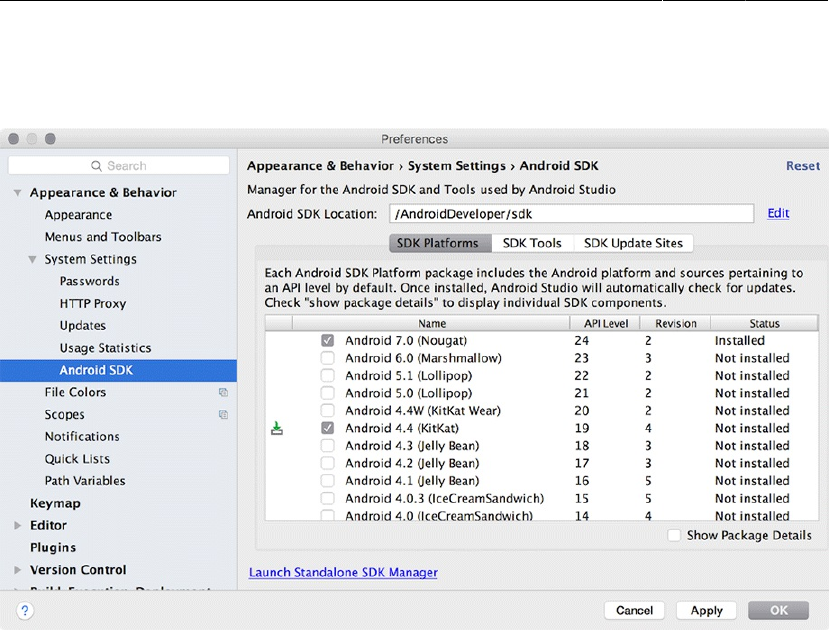Click Reset link in top right
The width and height of the screenshot is (829, 630).
point(802,166)
